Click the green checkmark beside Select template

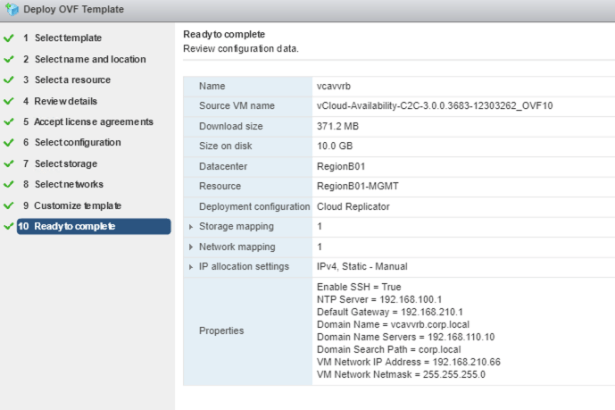point(10,38)
